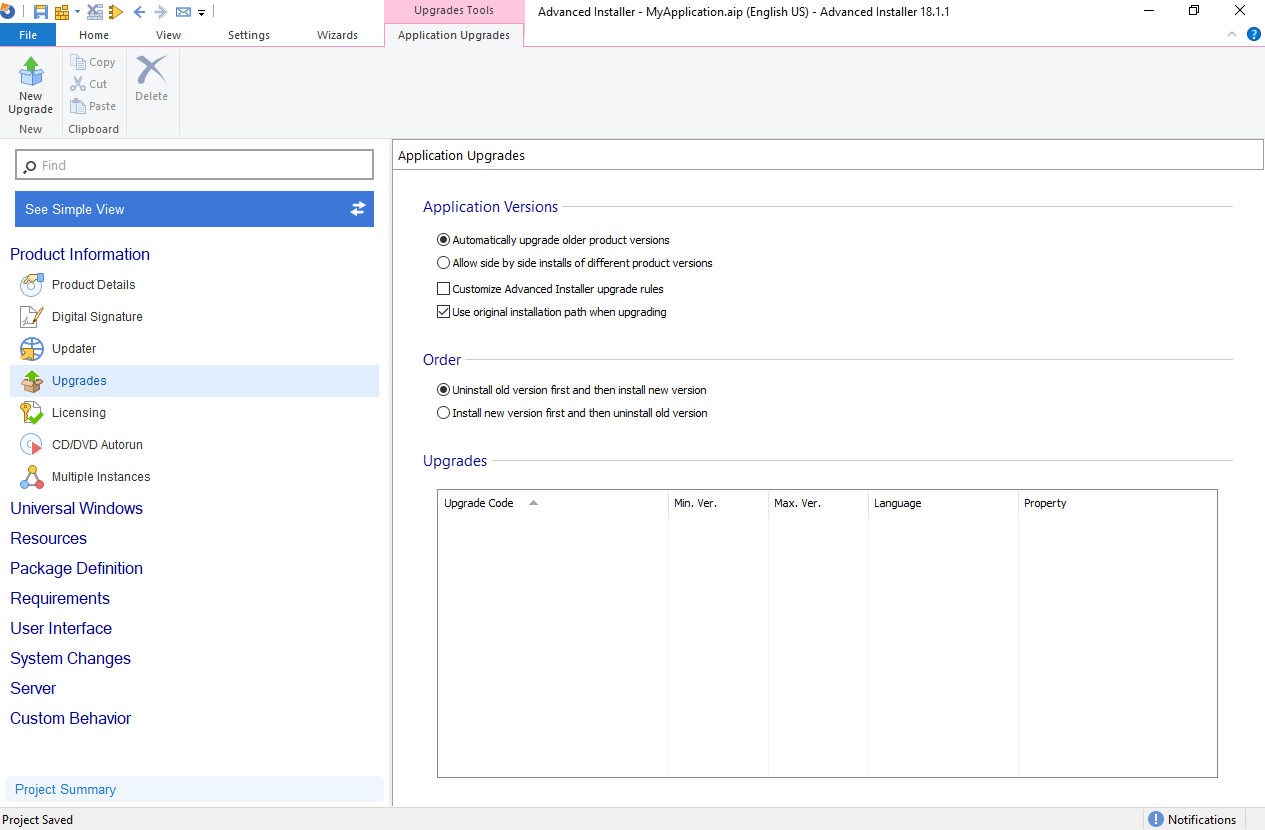The width and height of the screenshot is (1265, 830).
Task: Click the Copy icon in Clipboard group
Action: pos(77,62)
